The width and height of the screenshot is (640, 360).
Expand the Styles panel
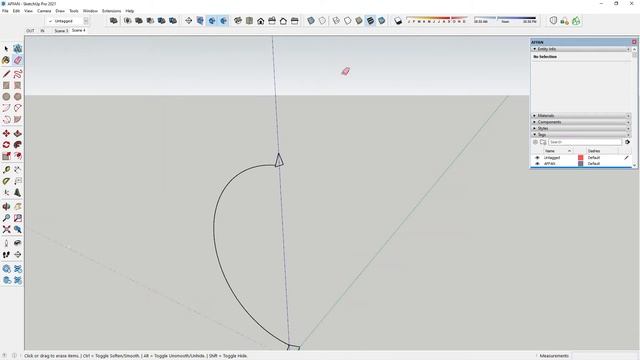coord(535,128)
